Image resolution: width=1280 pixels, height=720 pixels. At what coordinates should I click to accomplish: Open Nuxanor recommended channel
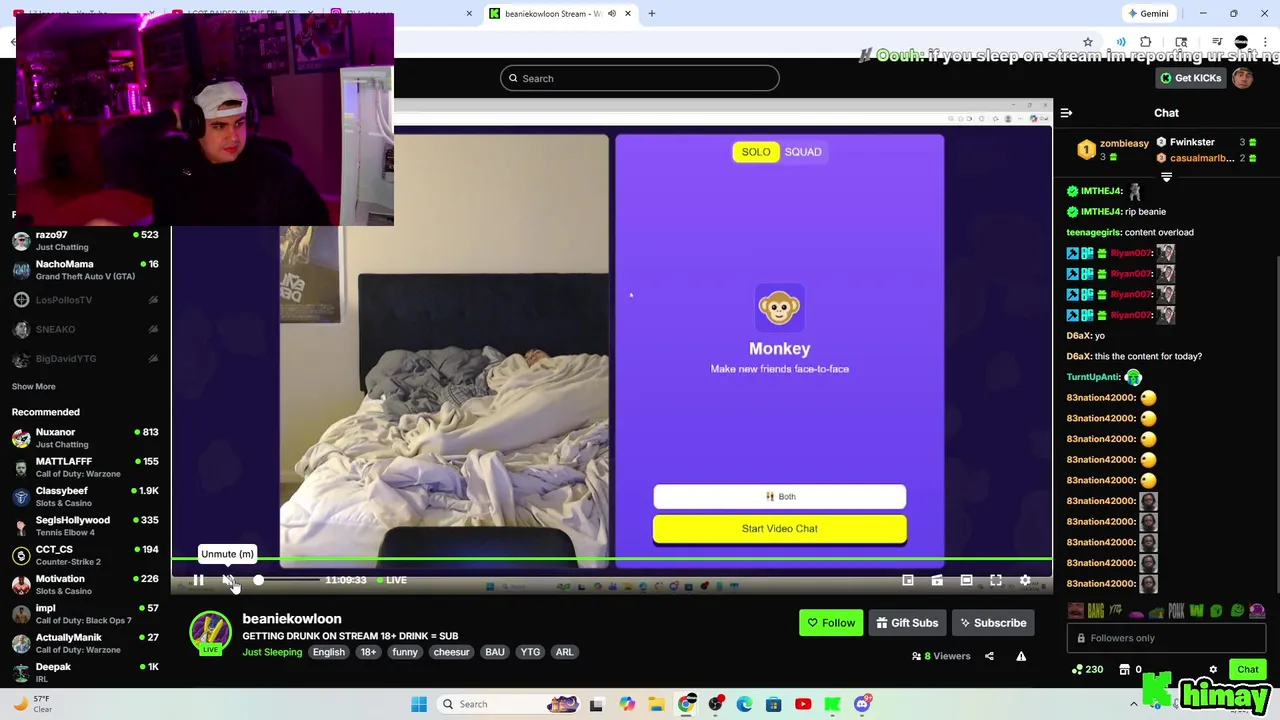click(x=86, y=438)
